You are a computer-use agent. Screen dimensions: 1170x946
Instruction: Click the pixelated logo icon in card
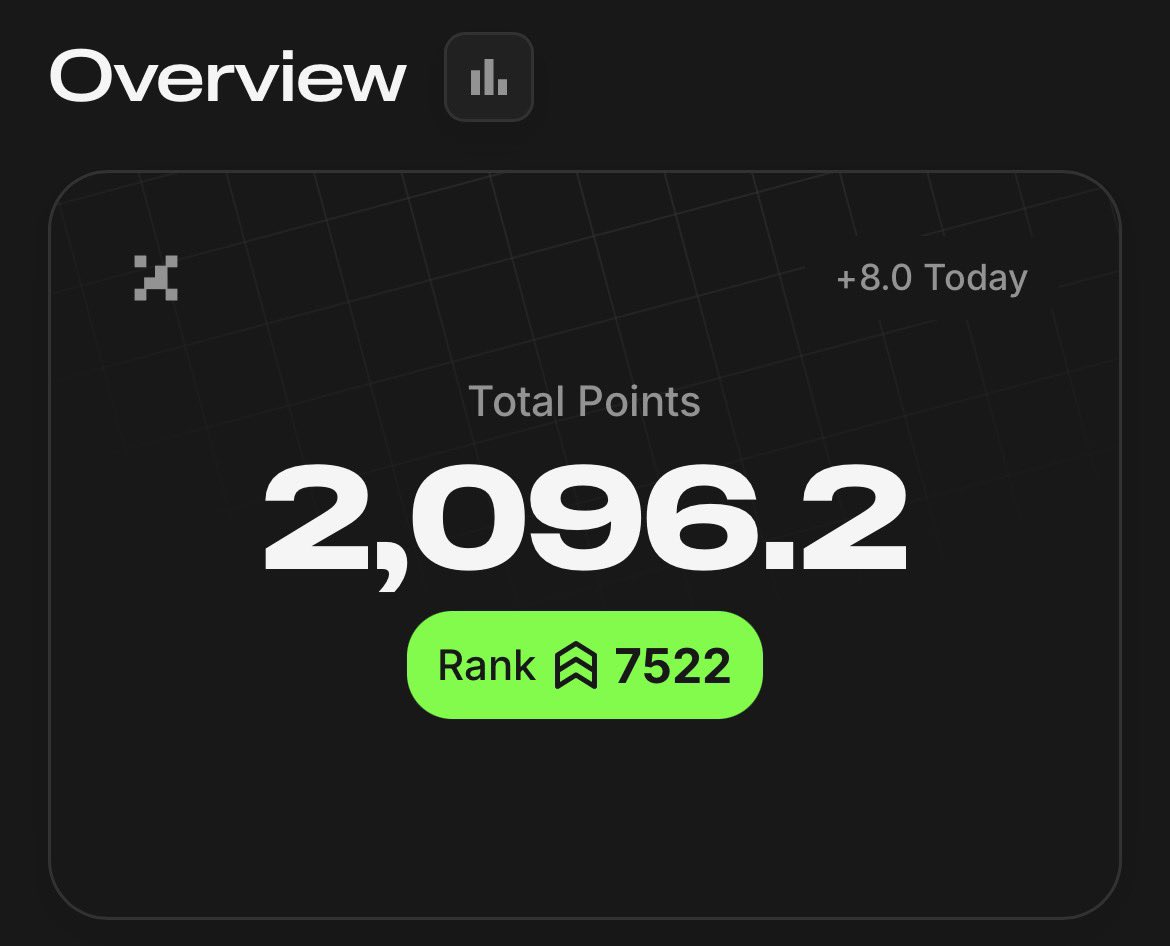(156, 278)
